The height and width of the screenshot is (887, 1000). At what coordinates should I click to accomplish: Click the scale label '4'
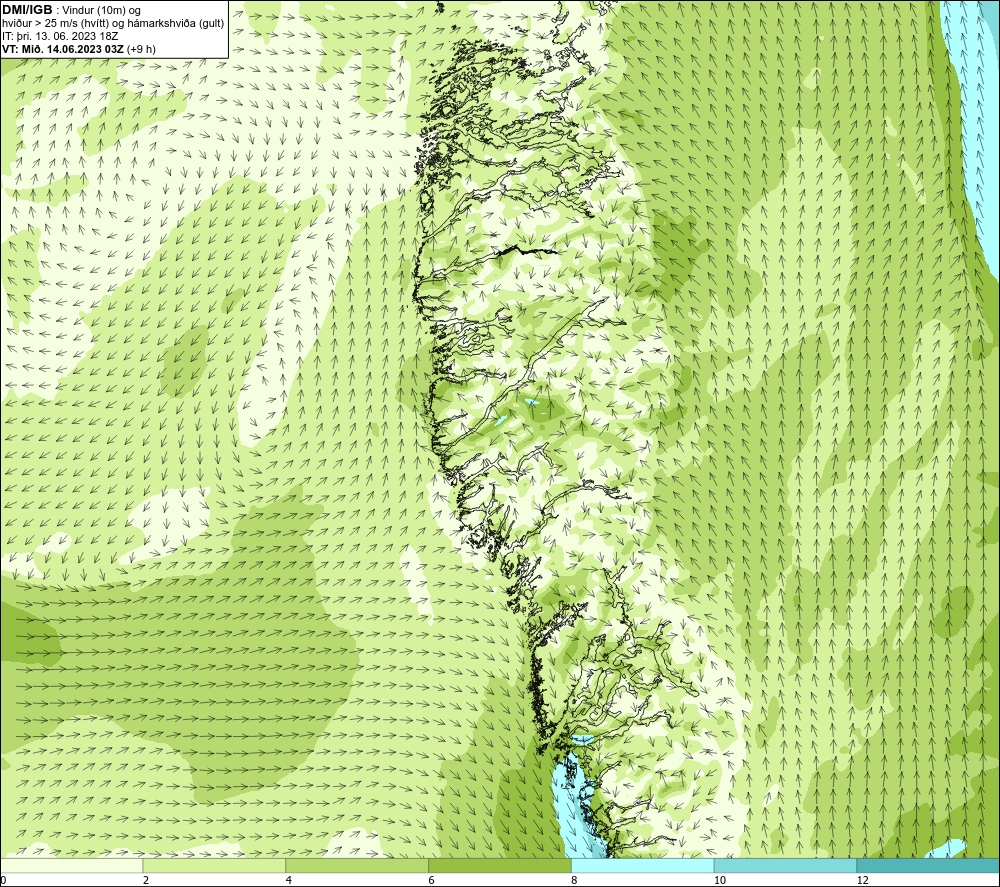click(x=289, y=880)
